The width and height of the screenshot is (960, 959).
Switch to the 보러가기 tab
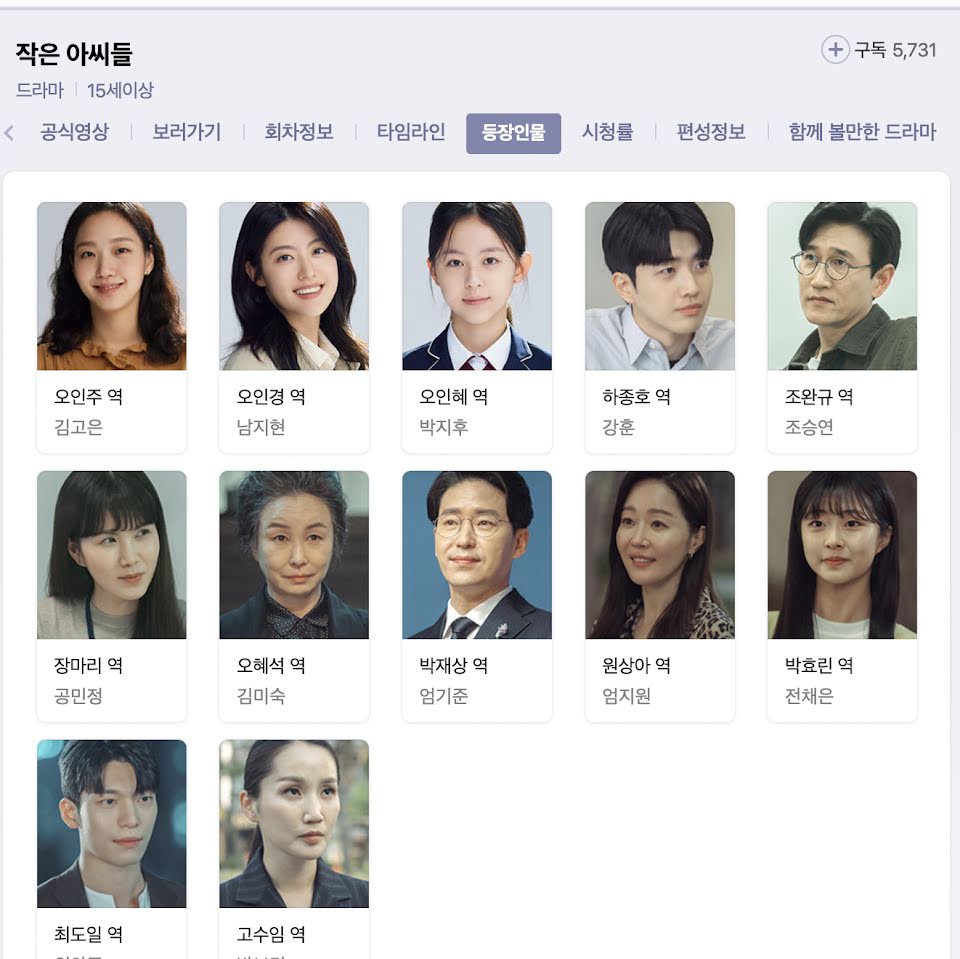click(x=186, y=132)
